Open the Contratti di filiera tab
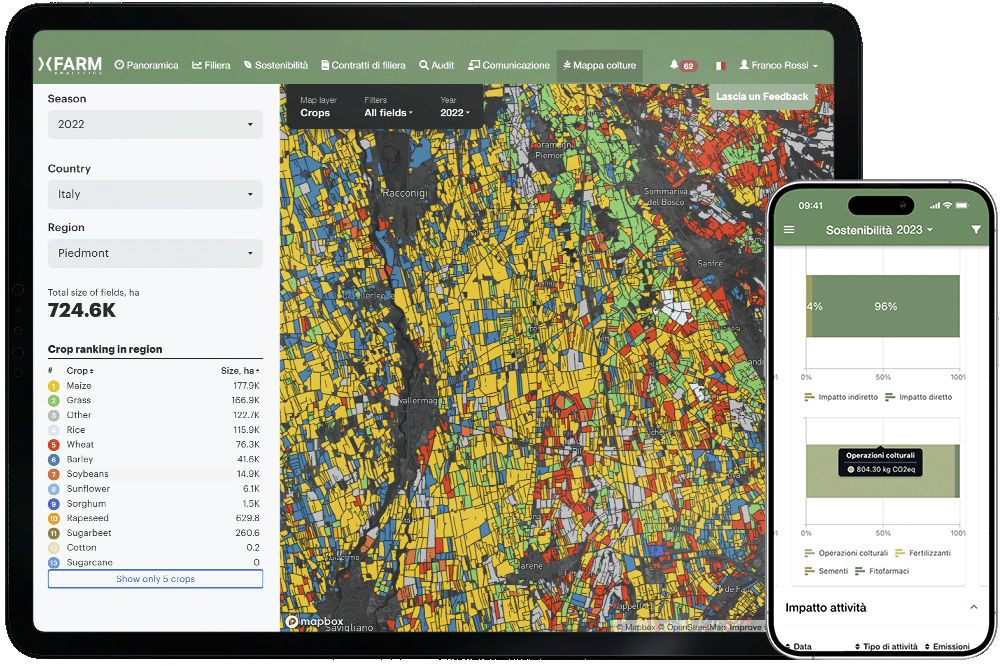This screenshot has width=1000, height=666. [x=363, y=65]
